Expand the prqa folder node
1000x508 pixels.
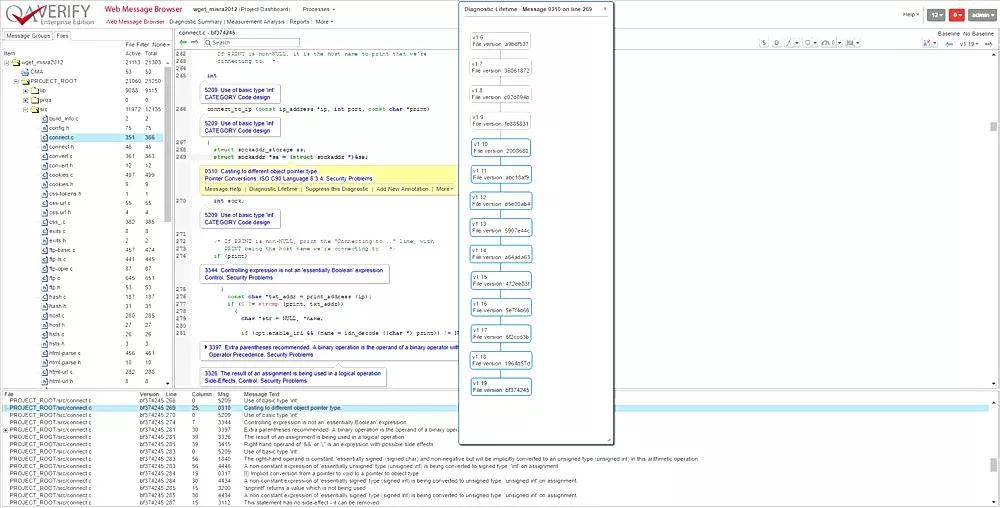[26, 100]
